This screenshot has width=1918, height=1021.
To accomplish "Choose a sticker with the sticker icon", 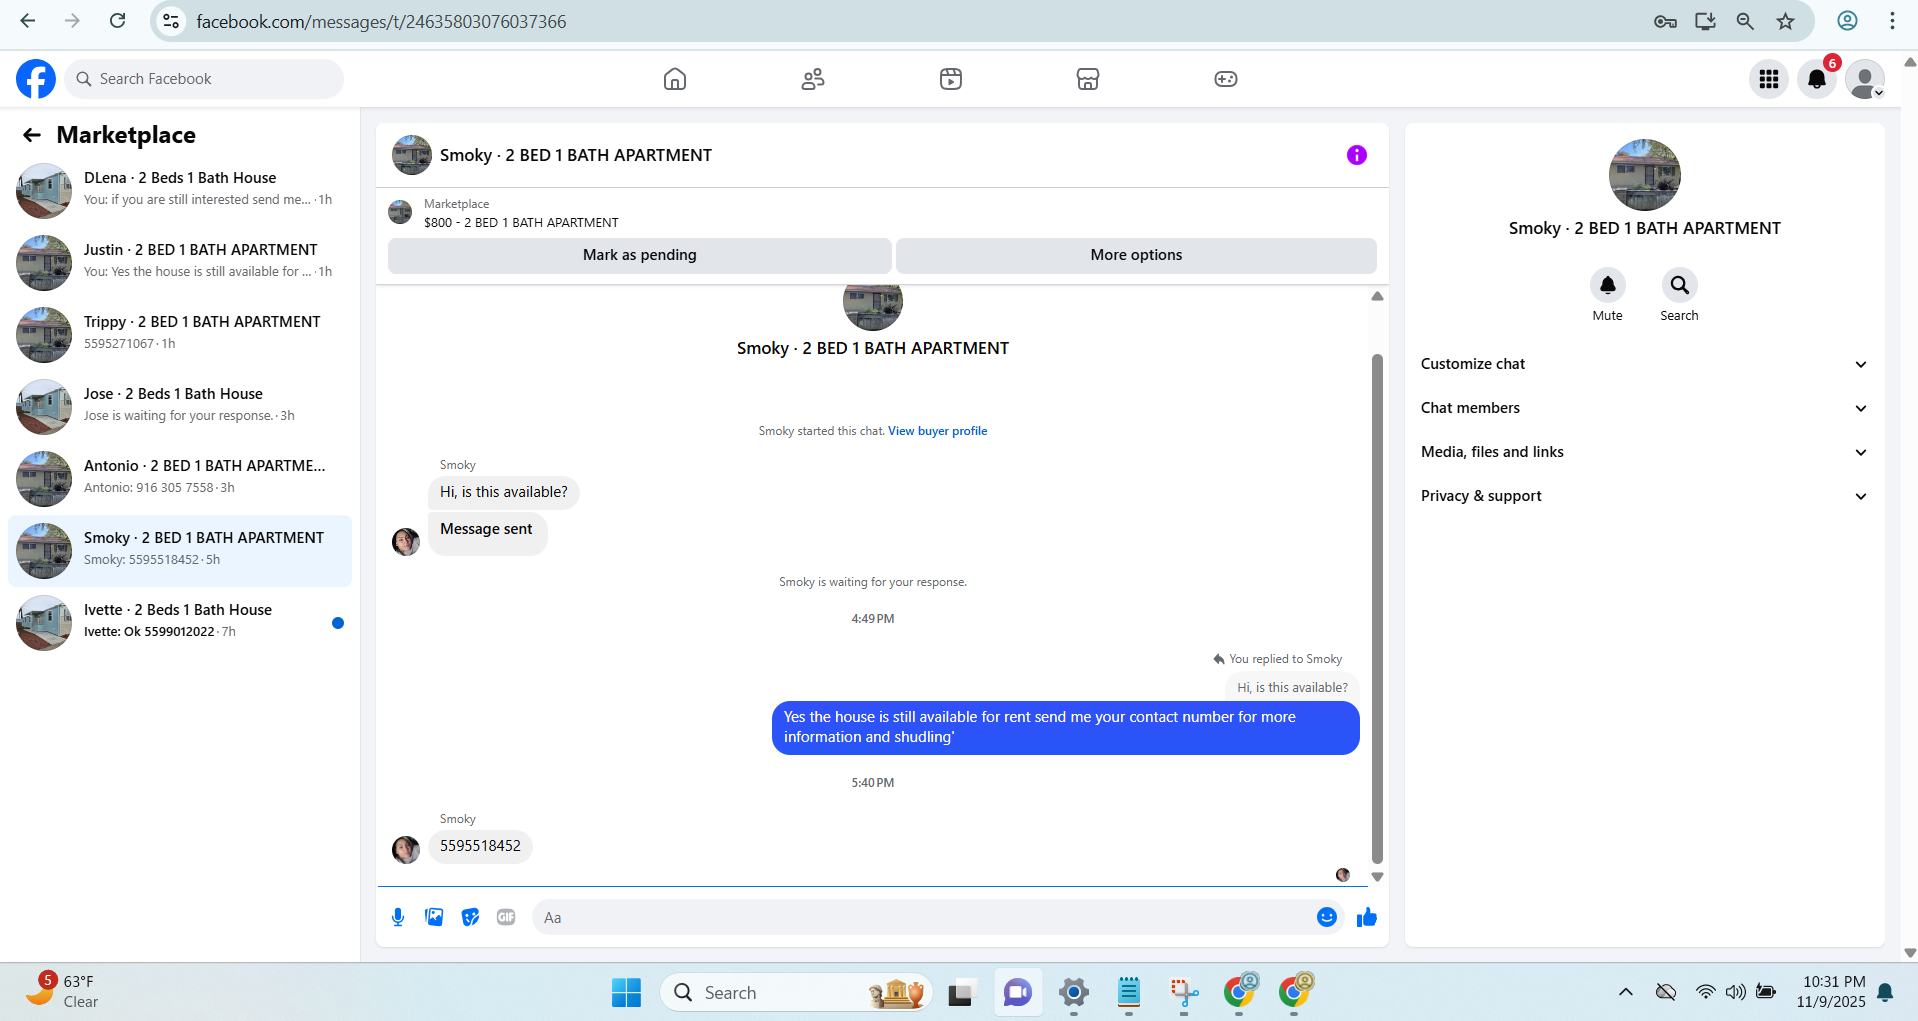I will coord(470,917).
